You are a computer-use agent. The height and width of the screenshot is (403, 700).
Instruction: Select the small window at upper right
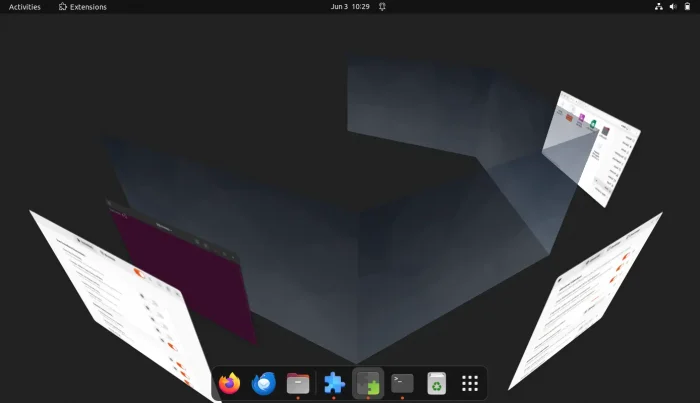(590, 145)
